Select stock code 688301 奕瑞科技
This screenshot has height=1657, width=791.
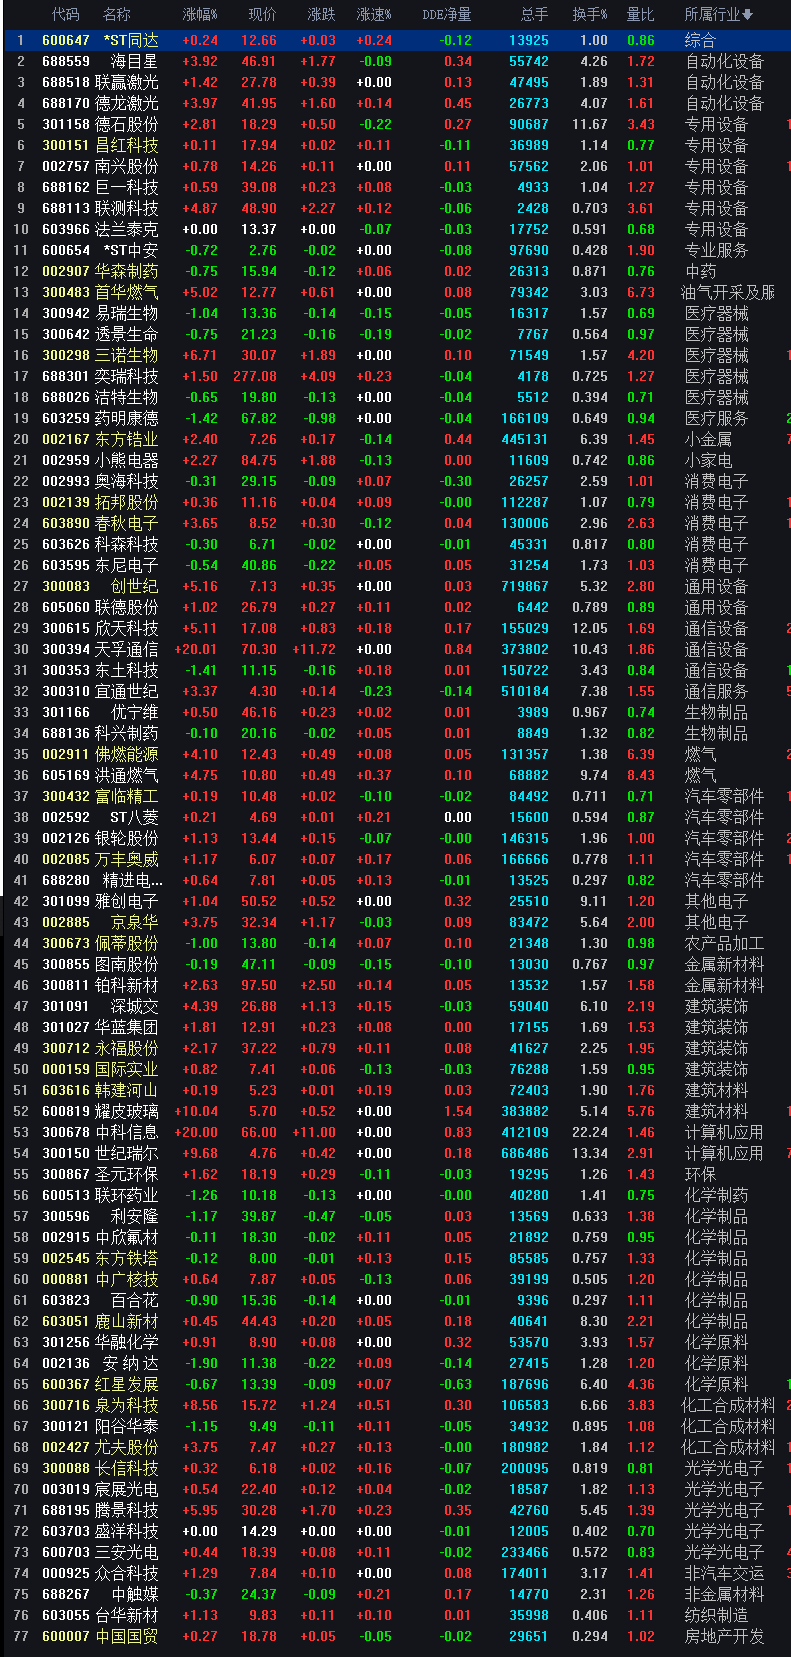click(66, 376)
